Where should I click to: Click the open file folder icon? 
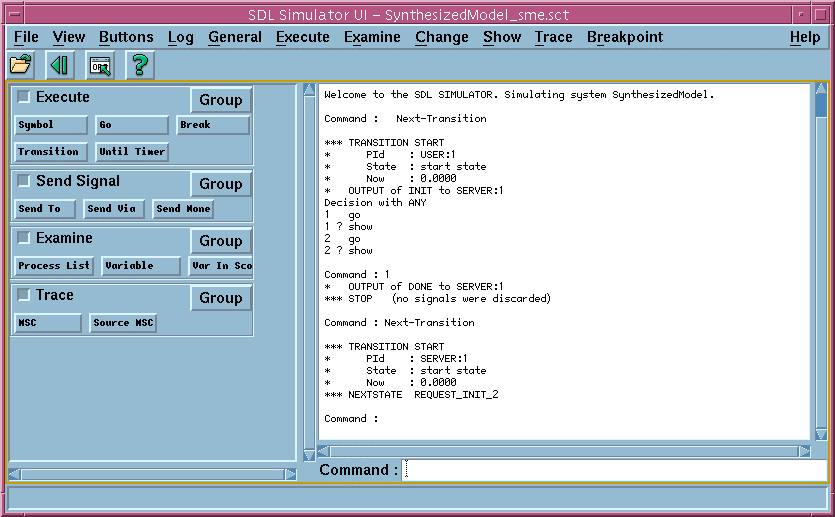(21, 65)
